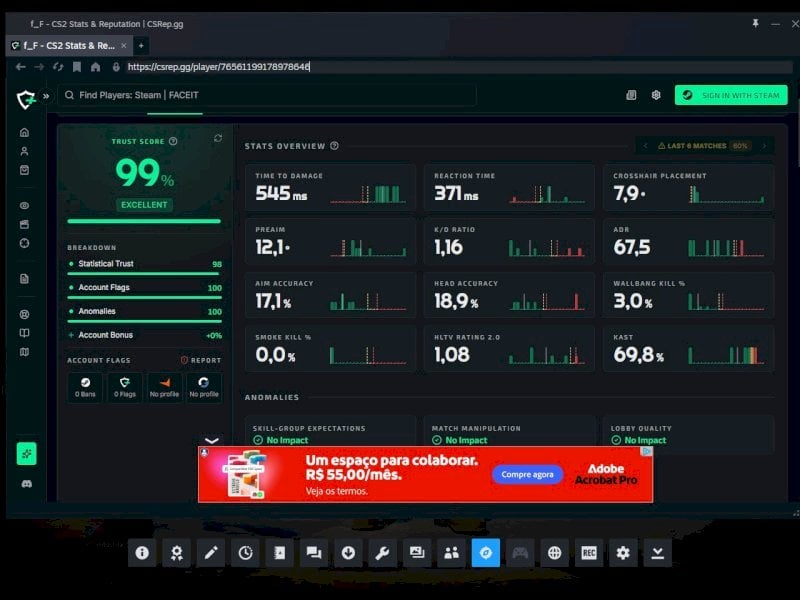The width and height of the screenshot is (800, 600).
Task: Click the Report link under Account Flags
Action: click(201, 360)
